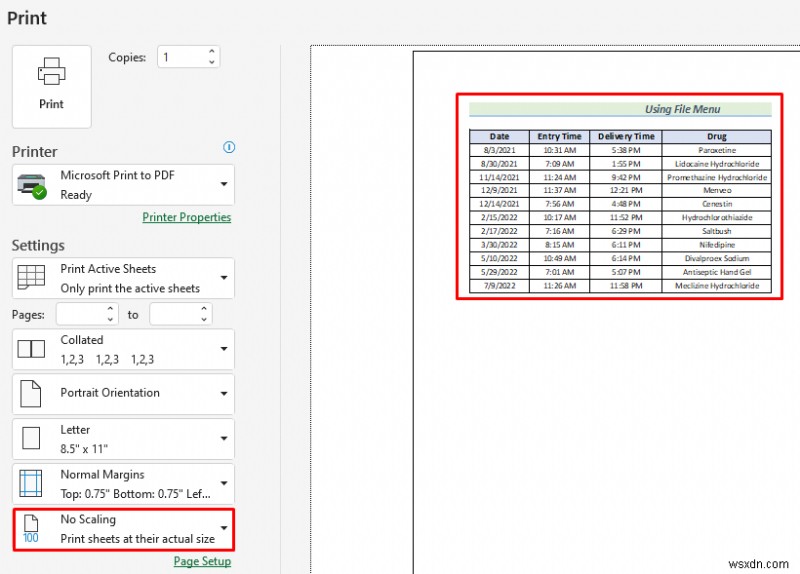Click the large Print button
800x574 pixels.
(x=52, y=86)
